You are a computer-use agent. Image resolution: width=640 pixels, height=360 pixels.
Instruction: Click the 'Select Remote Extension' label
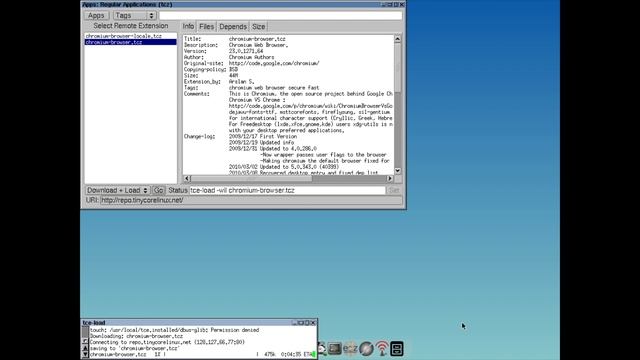click(x=131, y=26)
